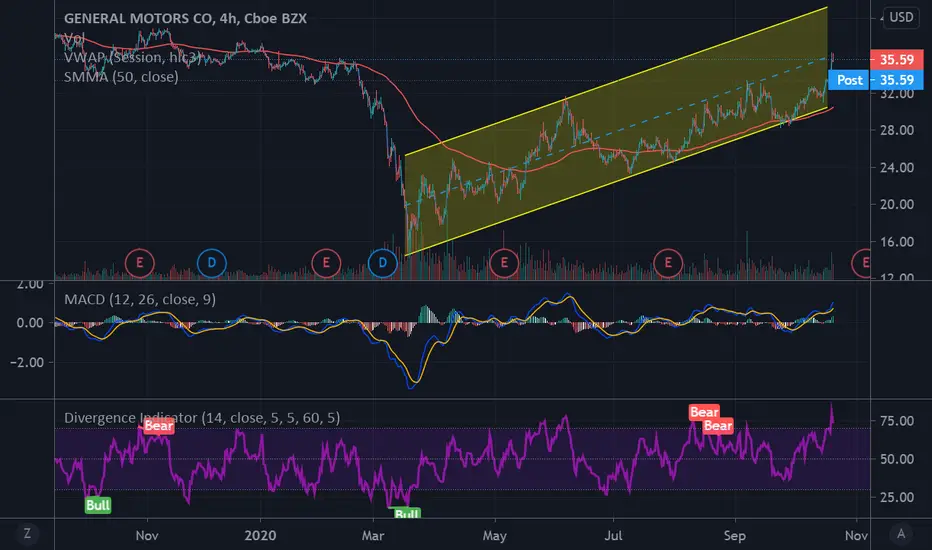Click the May label on time axis

pos(495,535)
